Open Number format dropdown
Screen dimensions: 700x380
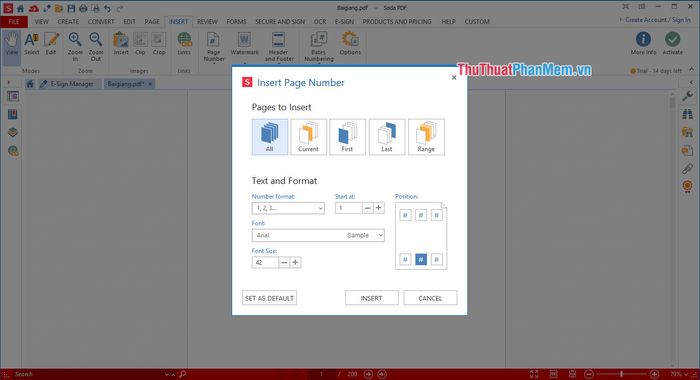coord(288,208)
